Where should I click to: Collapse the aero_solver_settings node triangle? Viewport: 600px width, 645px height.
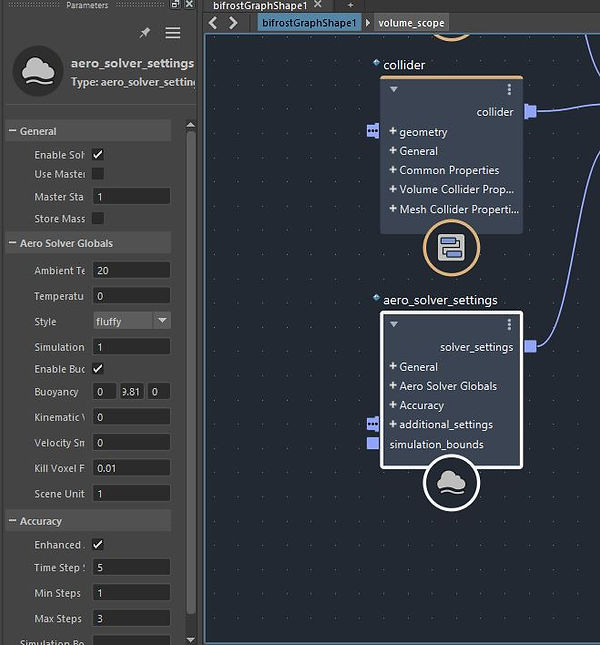coord(394,325)
